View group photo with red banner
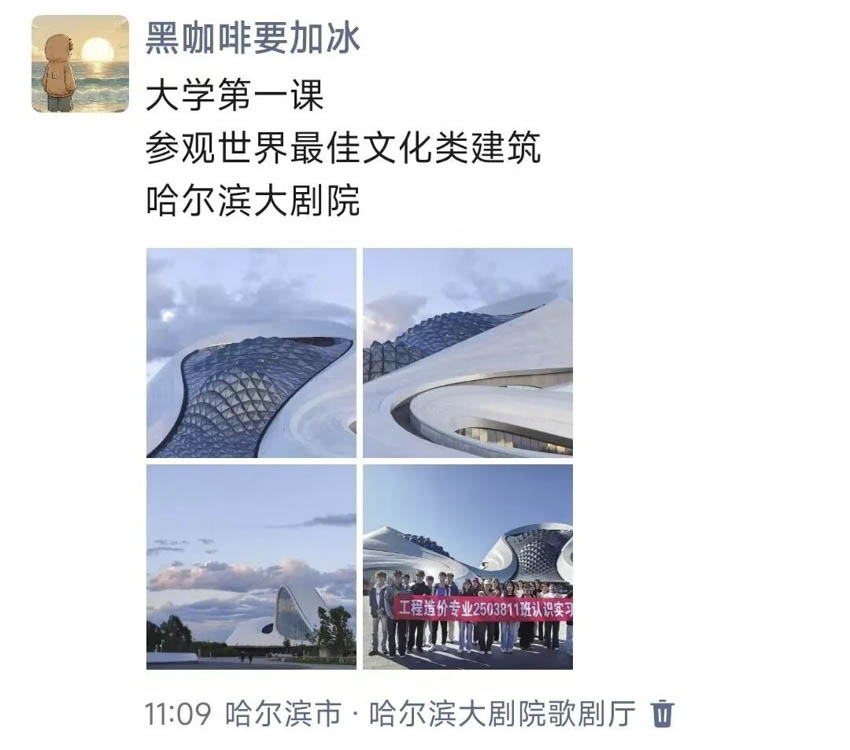Viewport: 850px width, 750px height. pyautogui.click(x=468, y=567)
